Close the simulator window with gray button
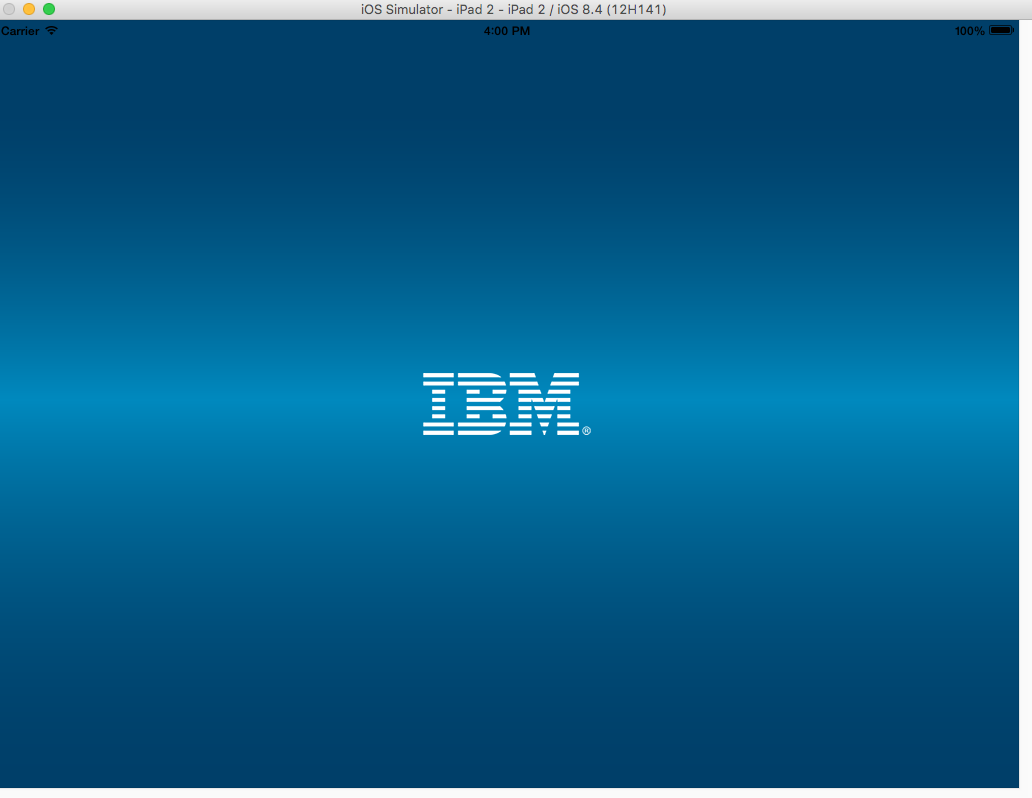 click(x=9, y=9)
